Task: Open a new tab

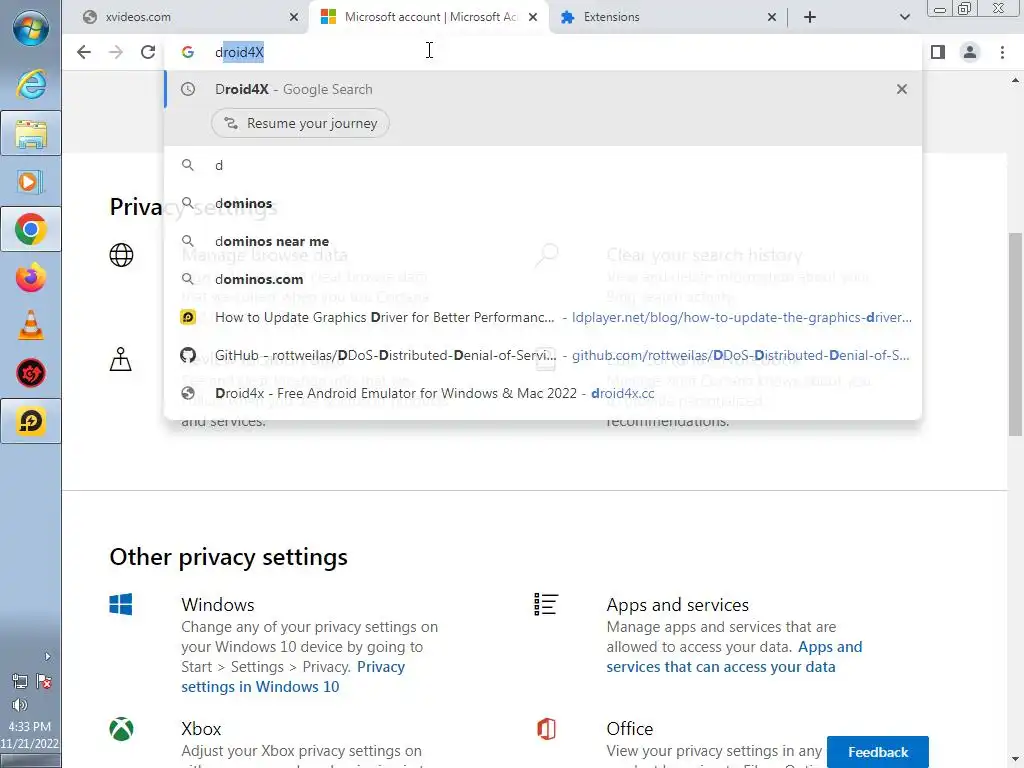Action: 810,17
